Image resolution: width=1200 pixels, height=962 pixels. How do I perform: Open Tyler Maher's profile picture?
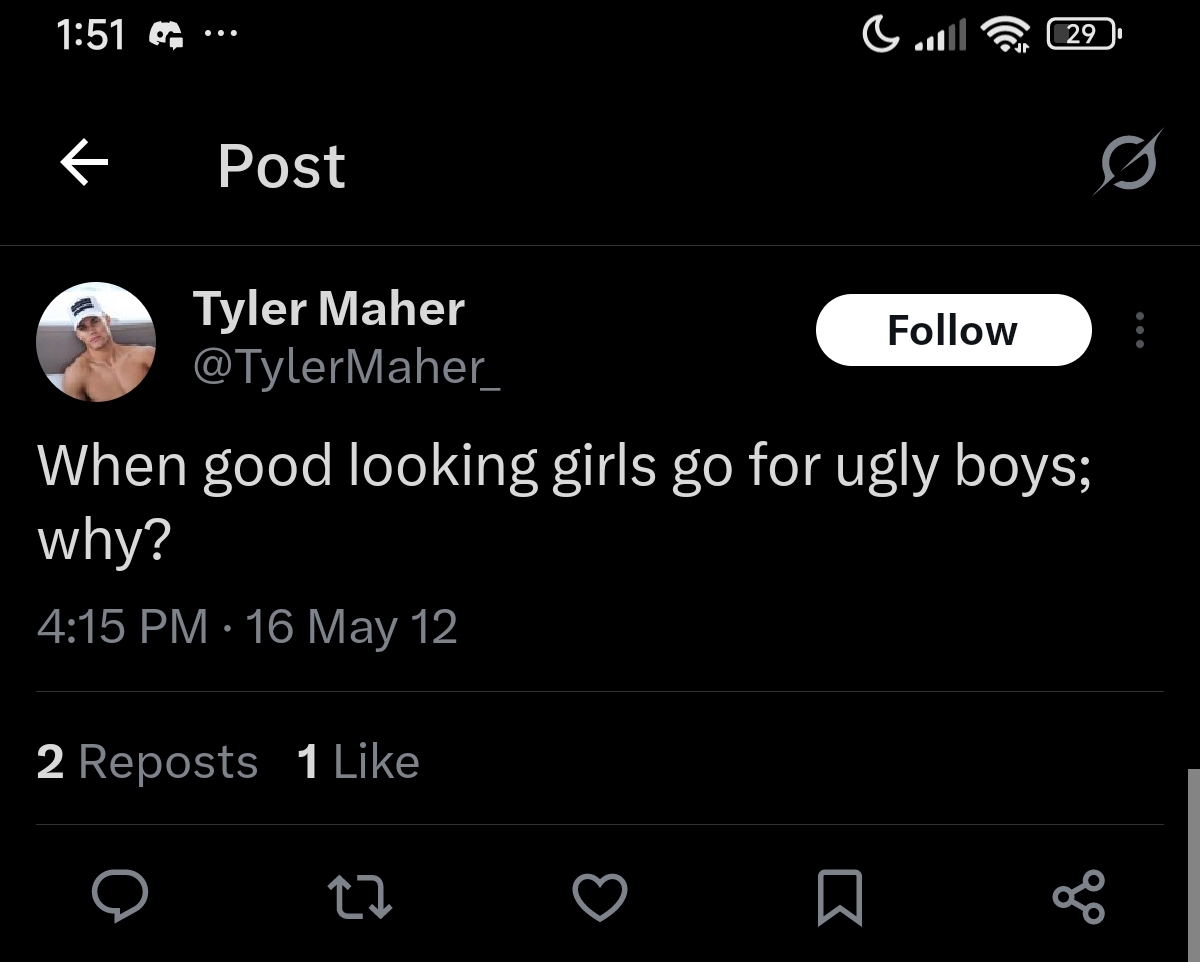click(96, 342)
